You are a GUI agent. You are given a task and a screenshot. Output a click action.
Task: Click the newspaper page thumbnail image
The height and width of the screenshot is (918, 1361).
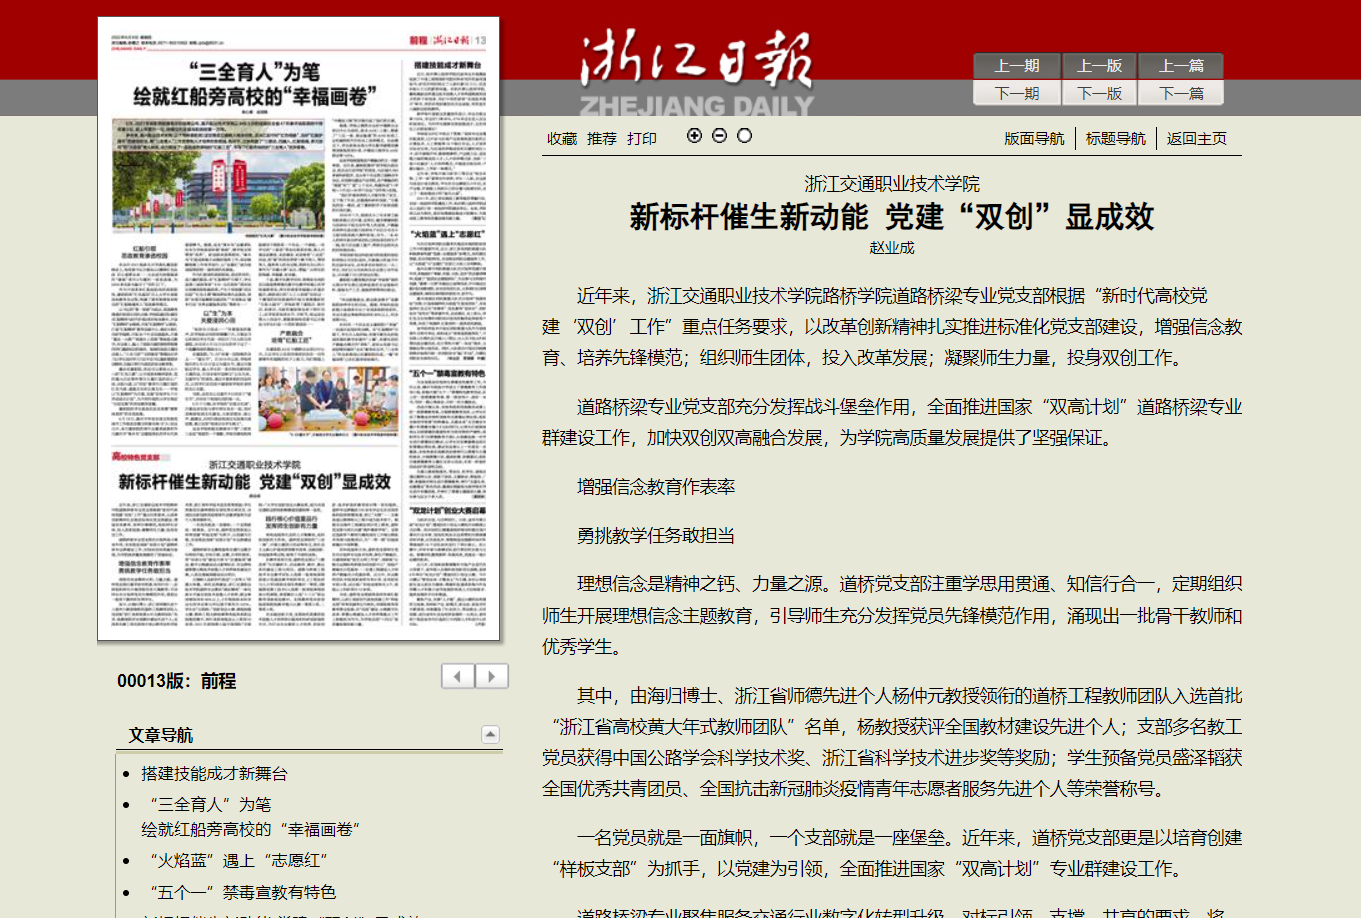pyautogui.click(x=299, y=329)
